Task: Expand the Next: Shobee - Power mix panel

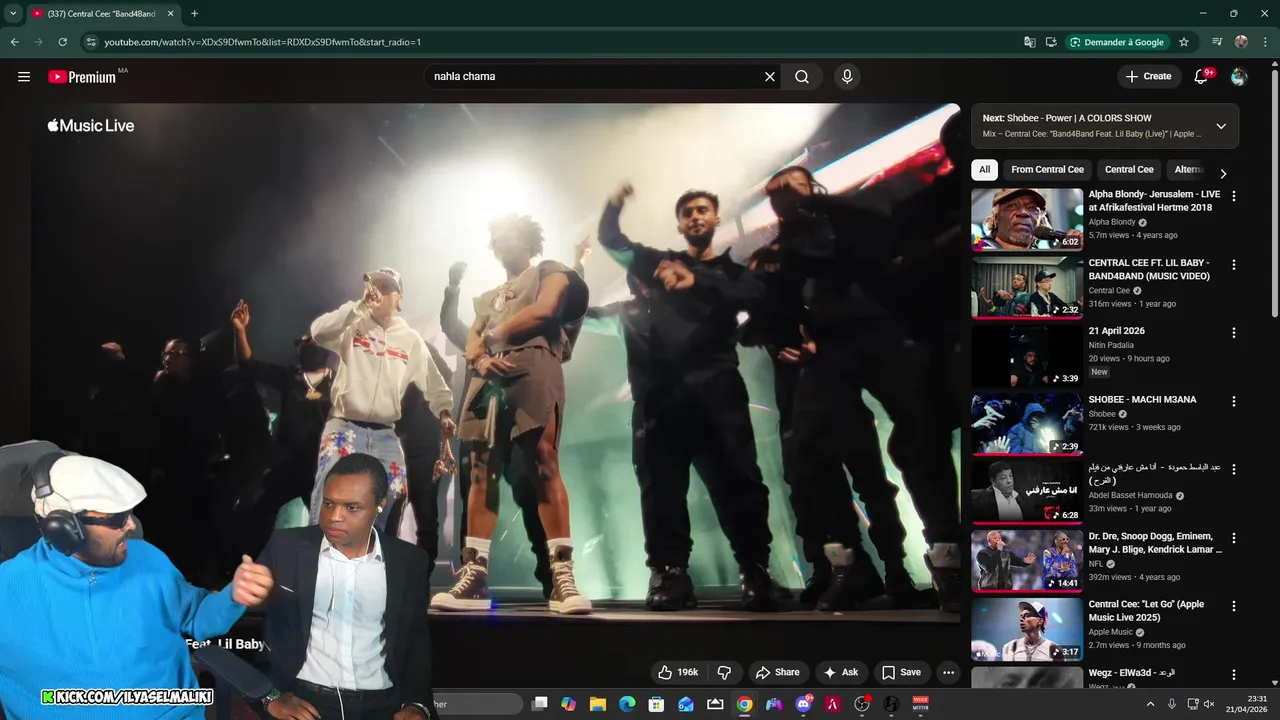Action: click(x=1221, y=126)
